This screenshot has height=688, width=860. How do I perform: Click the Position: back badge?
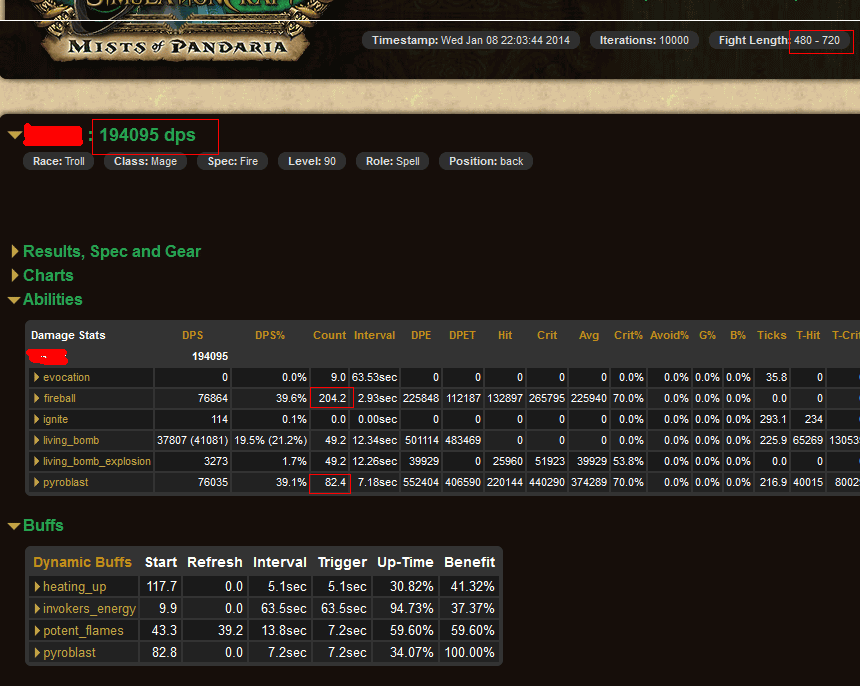pyautogui.click(x=486, y=161)
